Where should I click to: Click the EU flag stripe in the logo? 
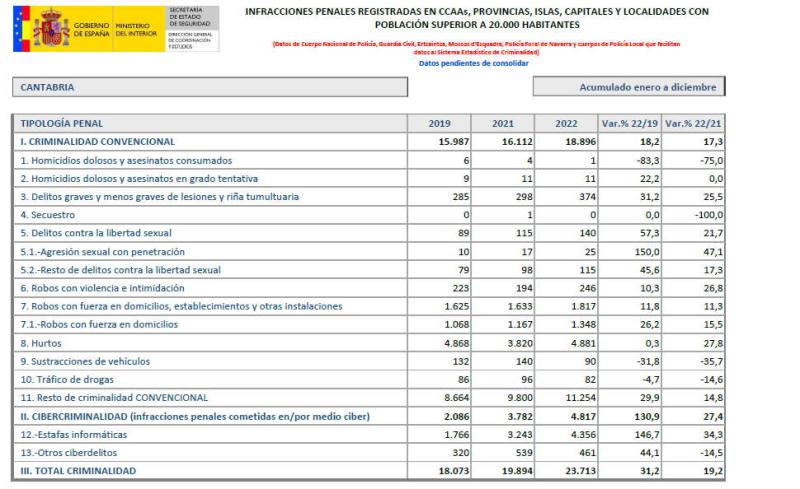18,29
